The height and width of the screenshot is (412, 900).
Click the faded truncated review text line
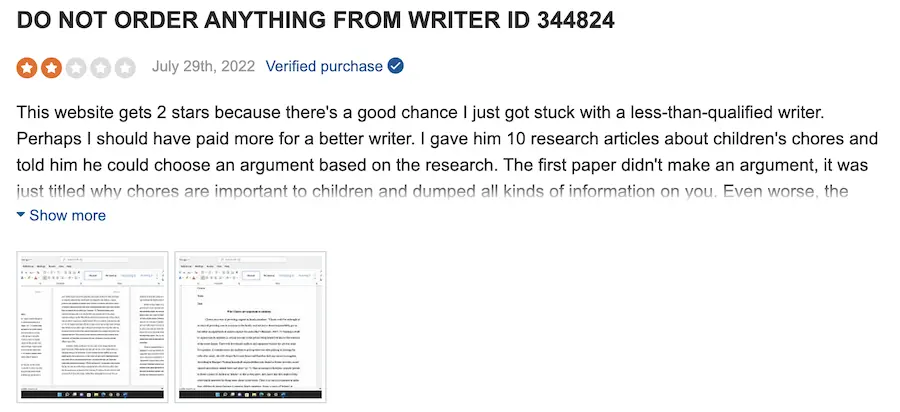(x=433, y=191)
